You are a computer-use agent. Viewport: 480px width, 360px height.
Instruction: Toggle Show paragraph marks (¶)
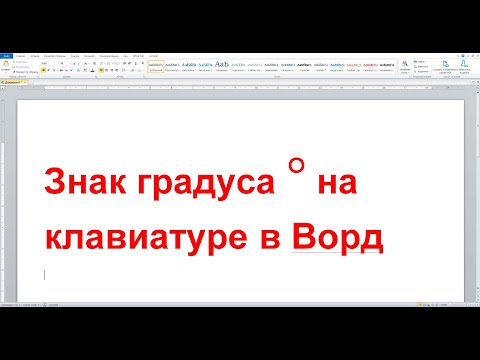tap(143, 63)
